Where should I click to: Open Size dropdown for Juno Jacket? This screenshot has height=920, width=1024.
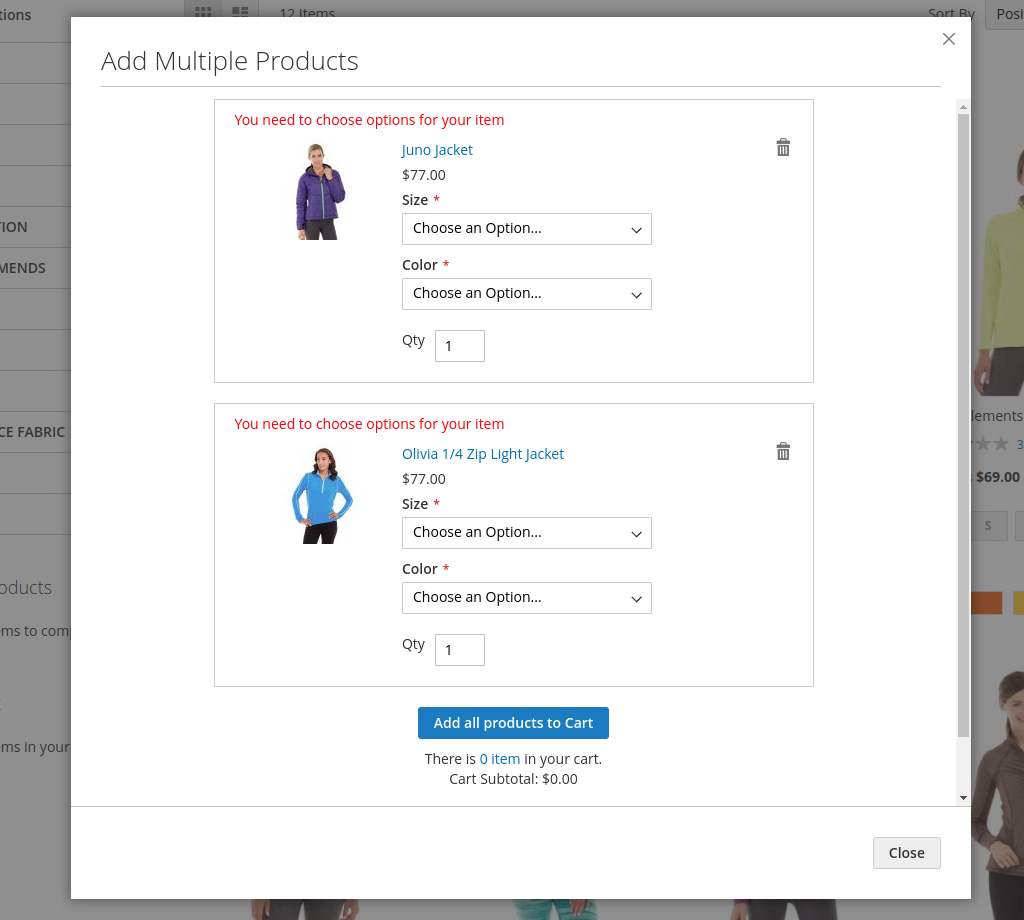526,229
